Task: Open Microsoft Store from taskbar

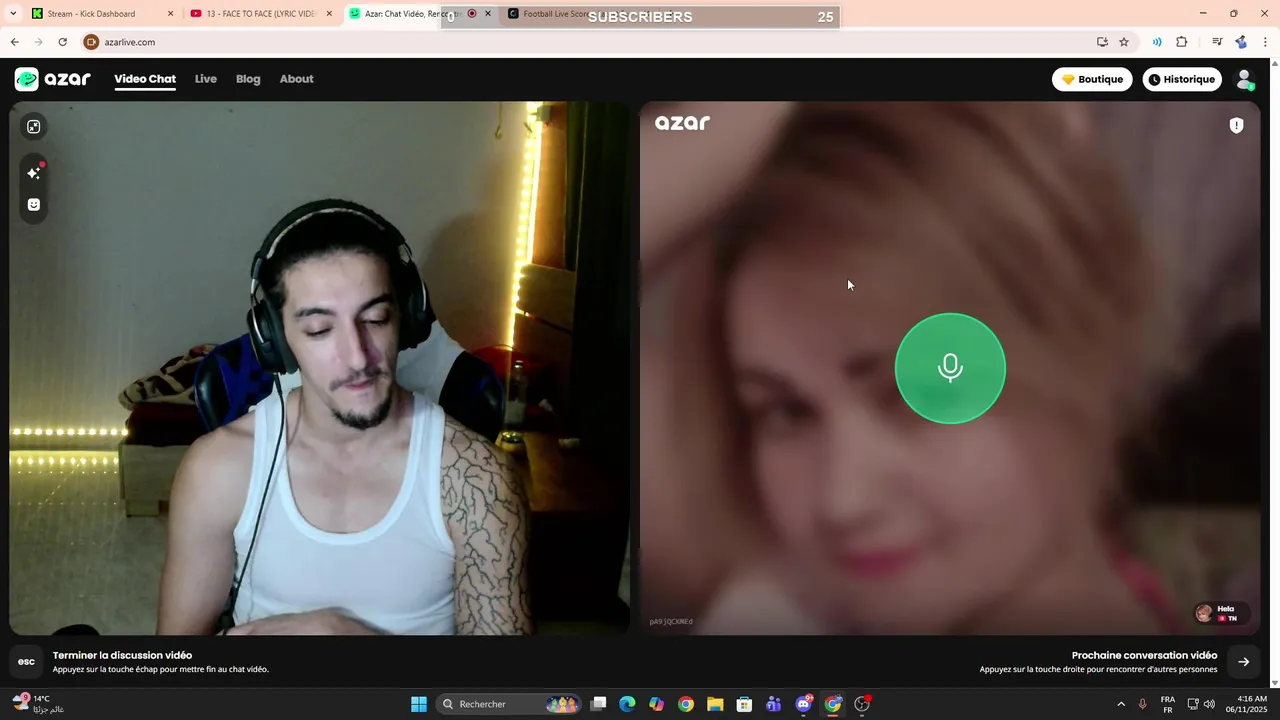Action: [x=744, y=704]
